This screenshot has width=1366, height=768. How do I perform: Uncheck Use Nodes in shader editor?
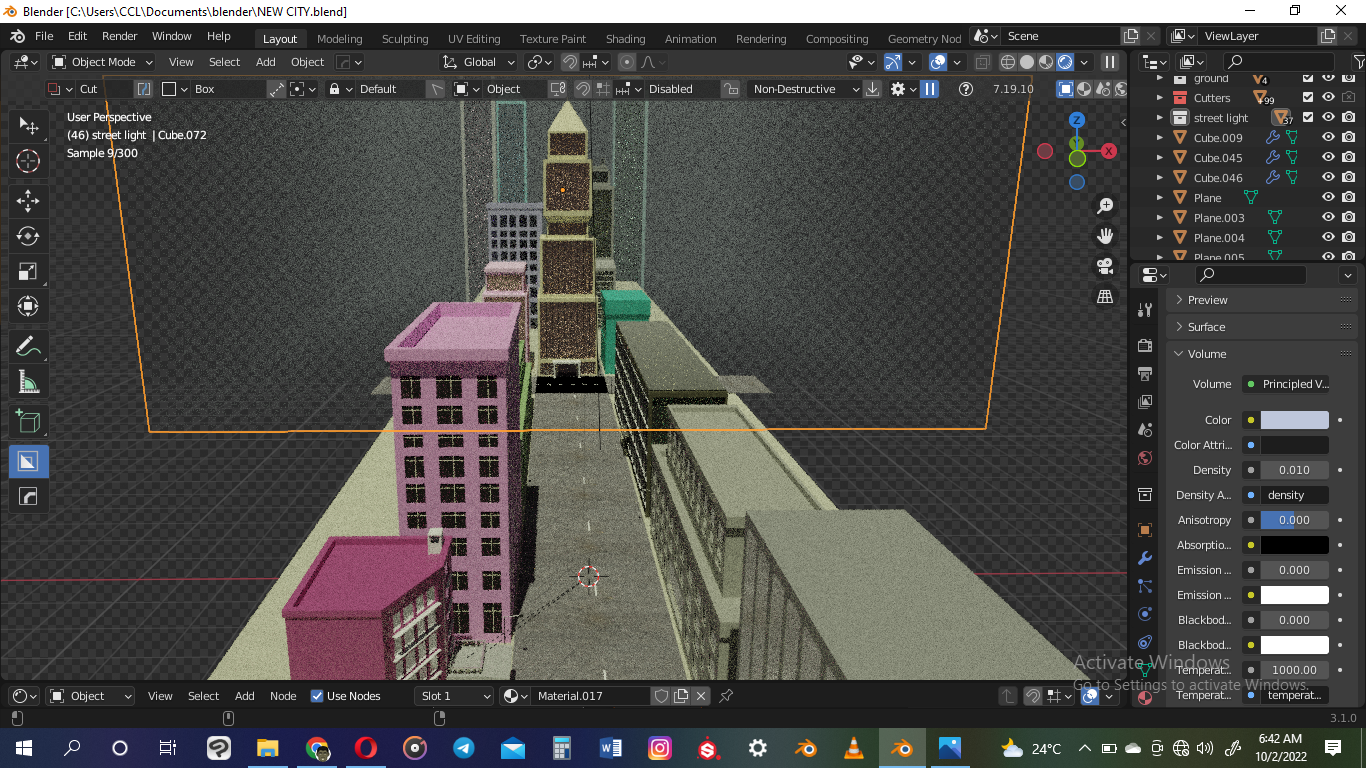(317, 696)
